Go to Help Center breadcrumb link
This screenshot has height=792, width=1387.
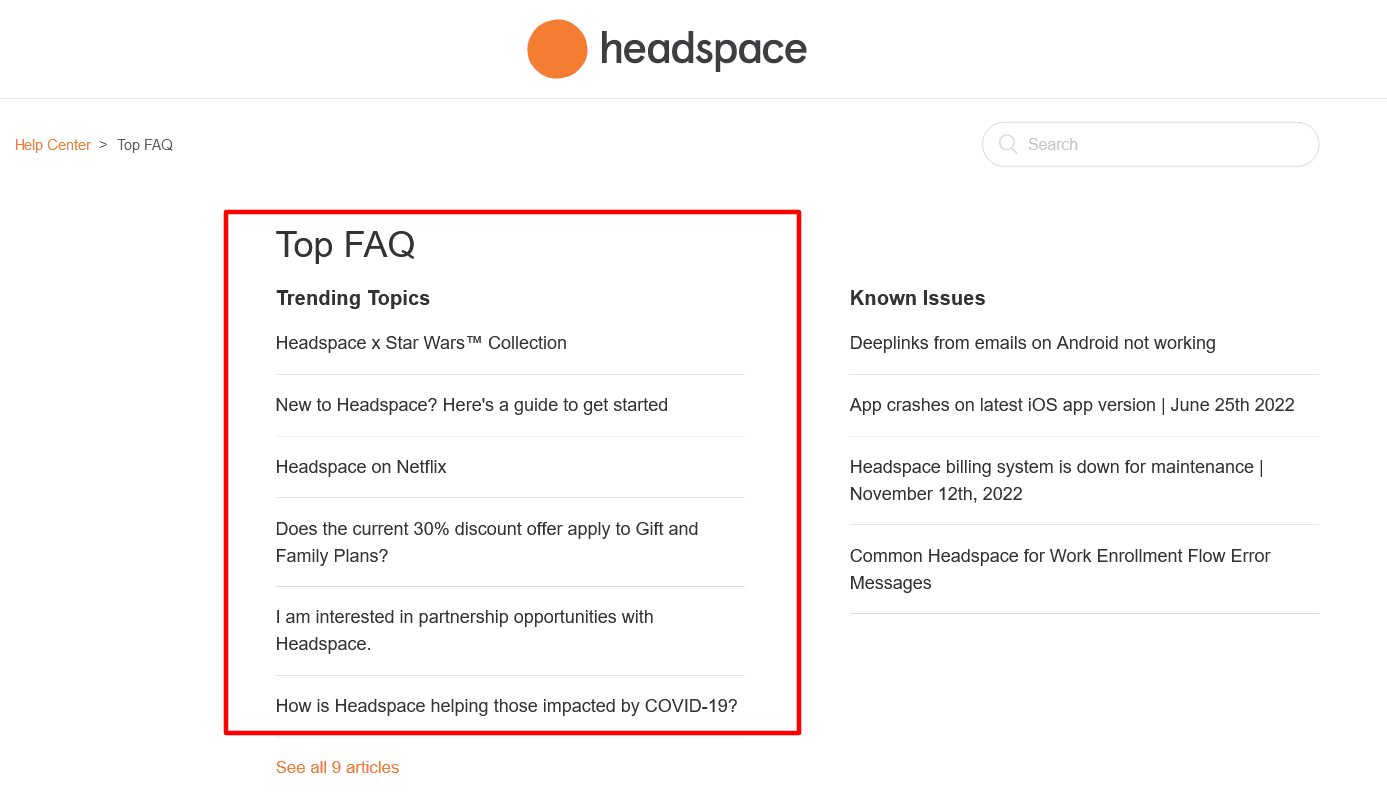coord(53,145)
